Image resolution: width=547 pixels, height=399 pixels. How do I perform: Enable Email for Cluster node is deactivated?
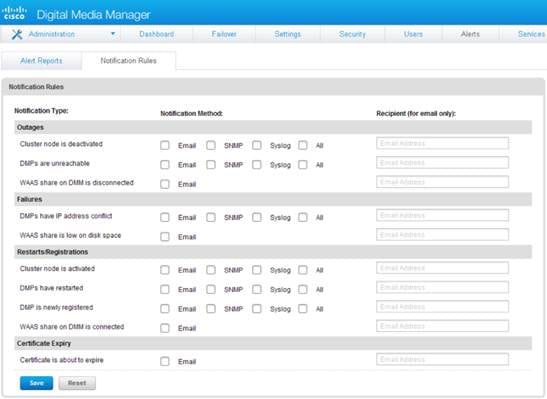click(165, 145)
